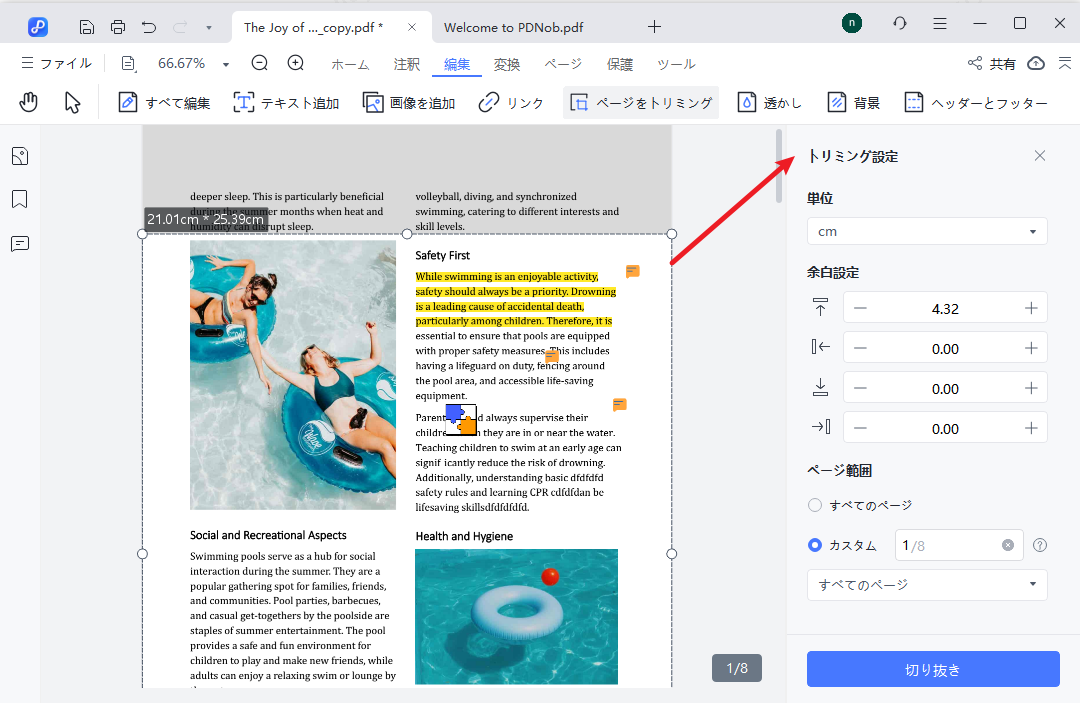
Task: Open the bookmarks panel in left sidebar
Action: pos(20,200)
